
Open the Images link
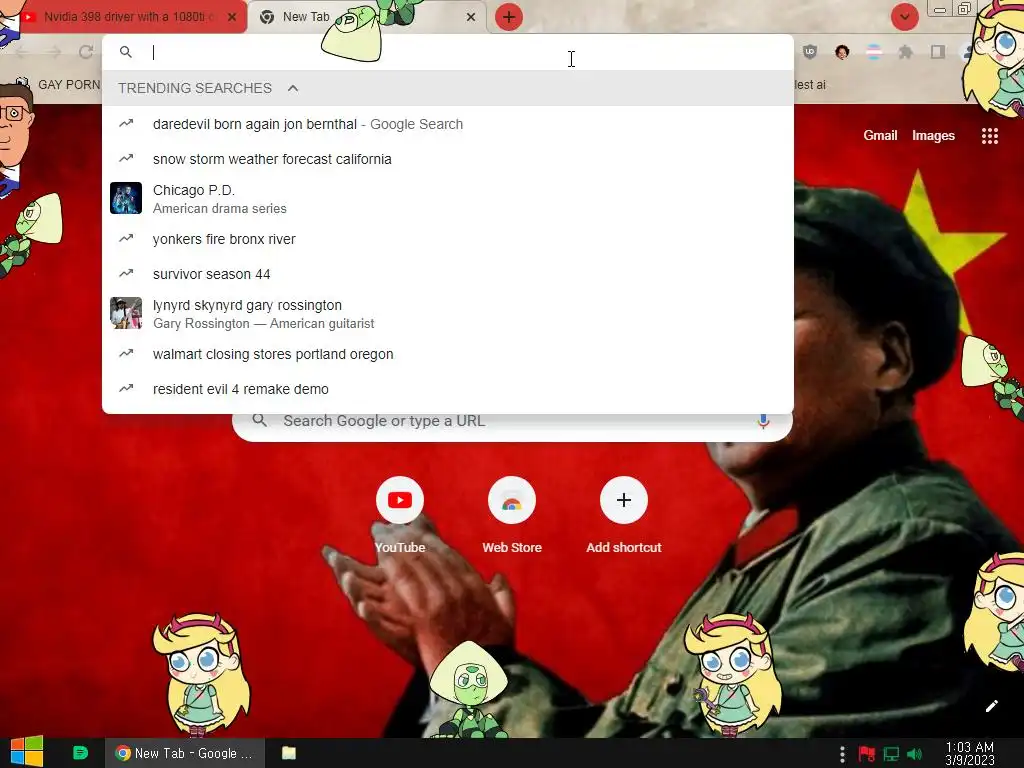point(933,135)
